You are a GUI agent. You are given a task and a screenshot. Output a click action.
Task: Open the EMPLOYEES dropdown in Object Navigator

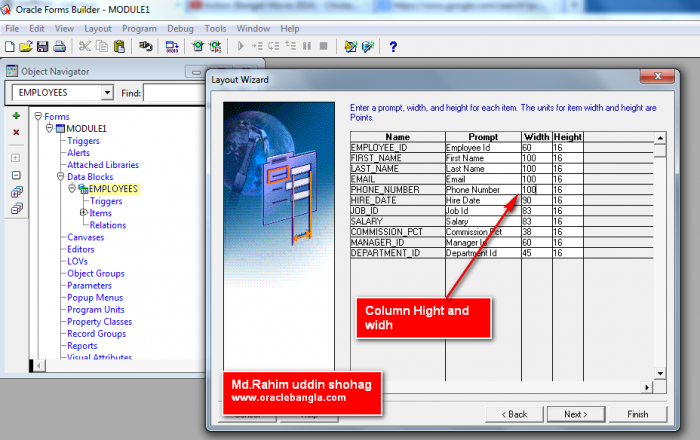pos(107,93)
